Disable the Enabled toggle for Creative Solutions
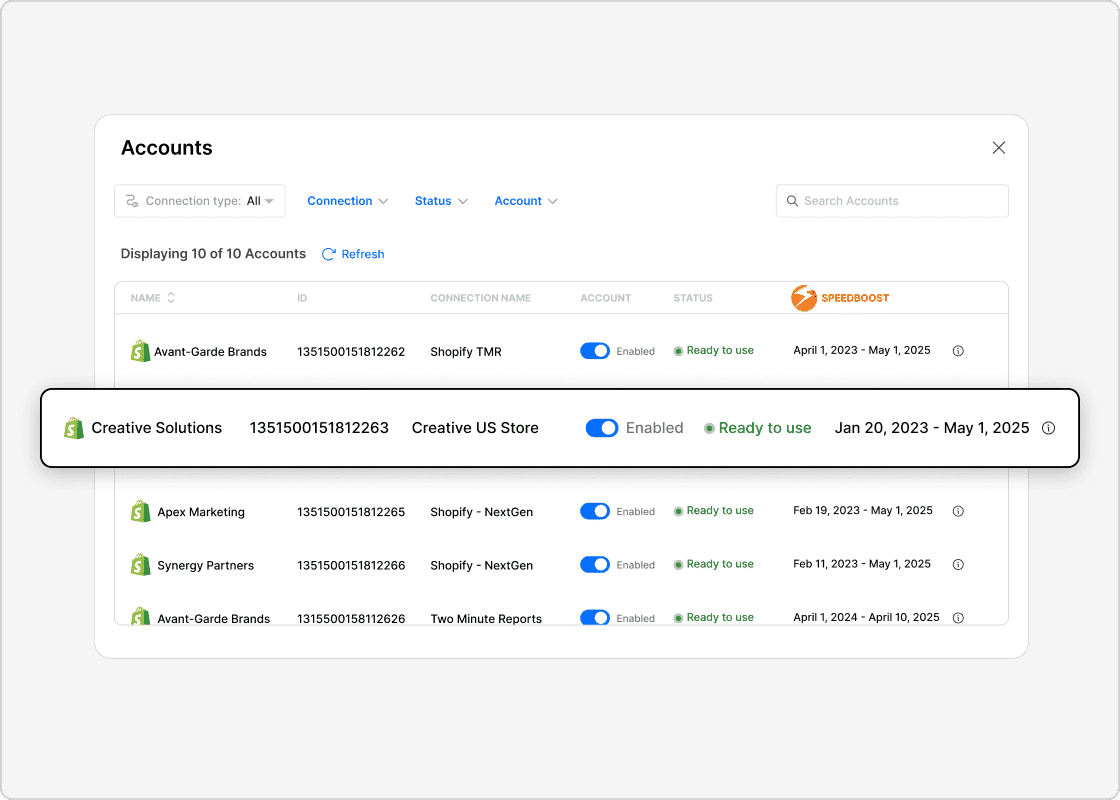 click(601, 427)
